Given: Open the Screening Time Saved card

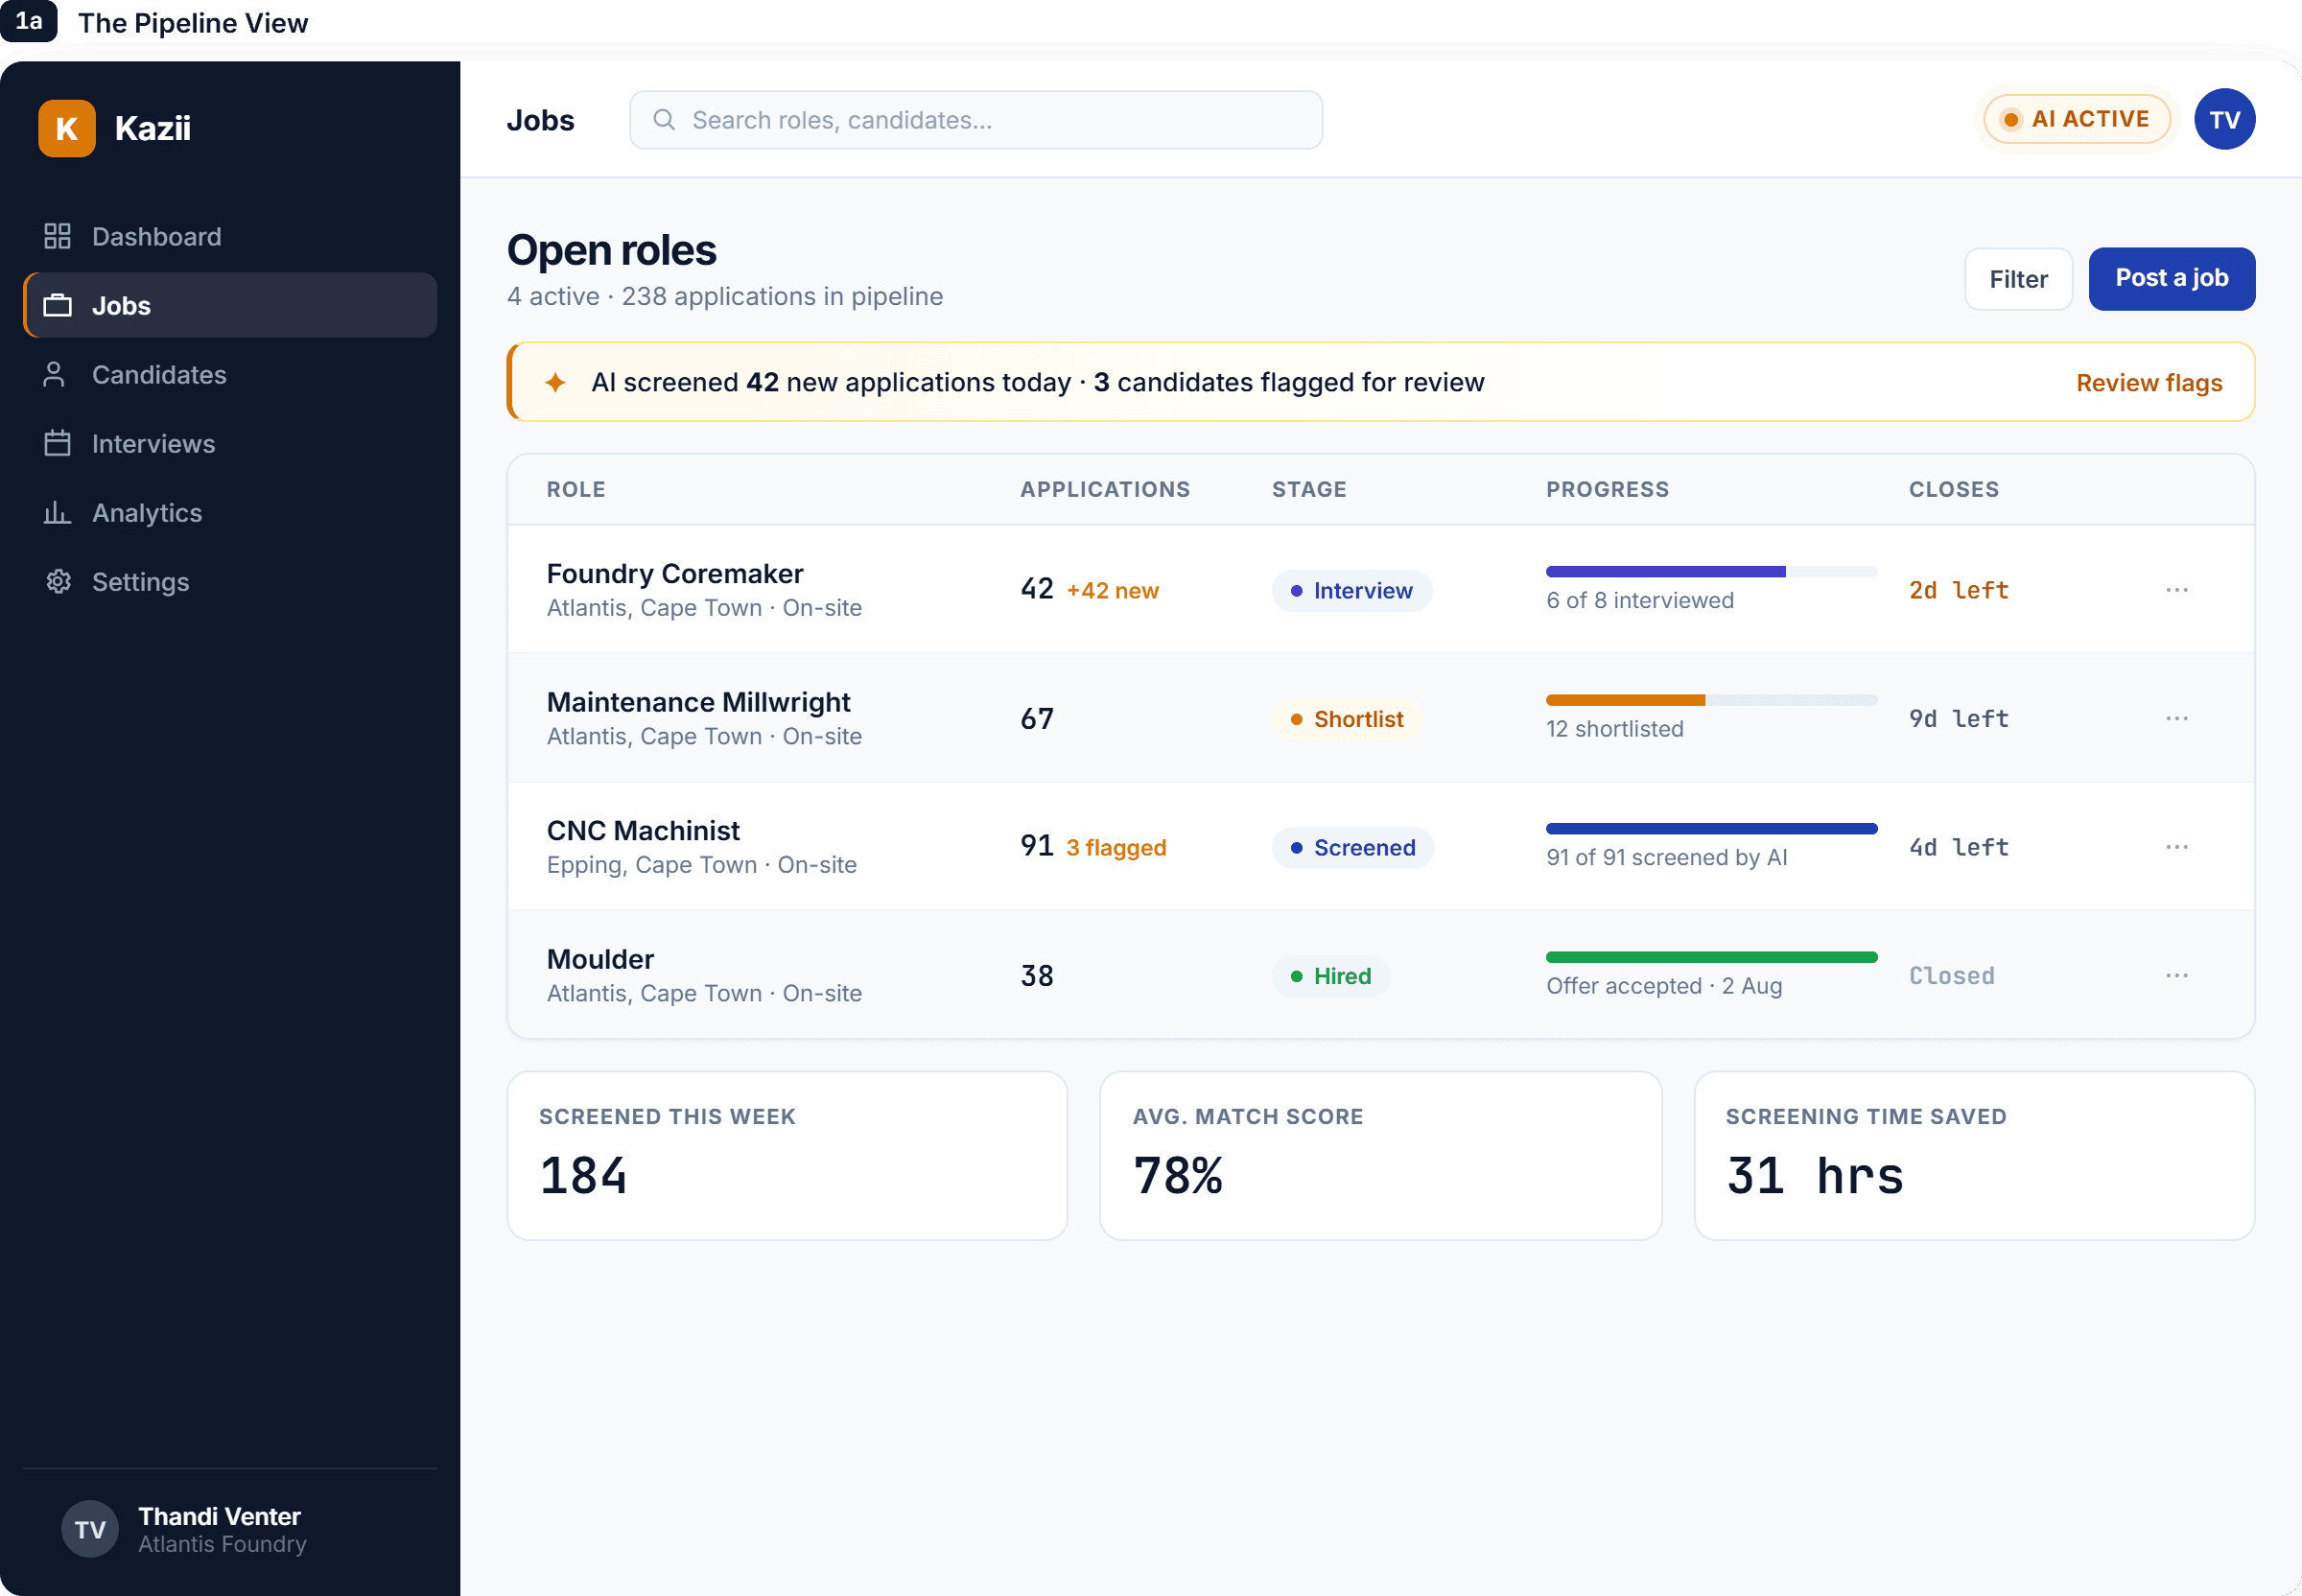Looking at the screenshot, I should [x=1974, y=1156].
